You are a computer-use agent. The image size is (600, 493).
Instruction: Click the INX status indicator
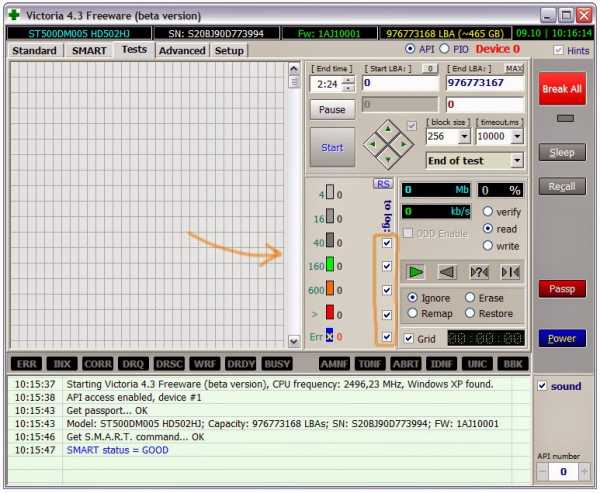[62, 364]
